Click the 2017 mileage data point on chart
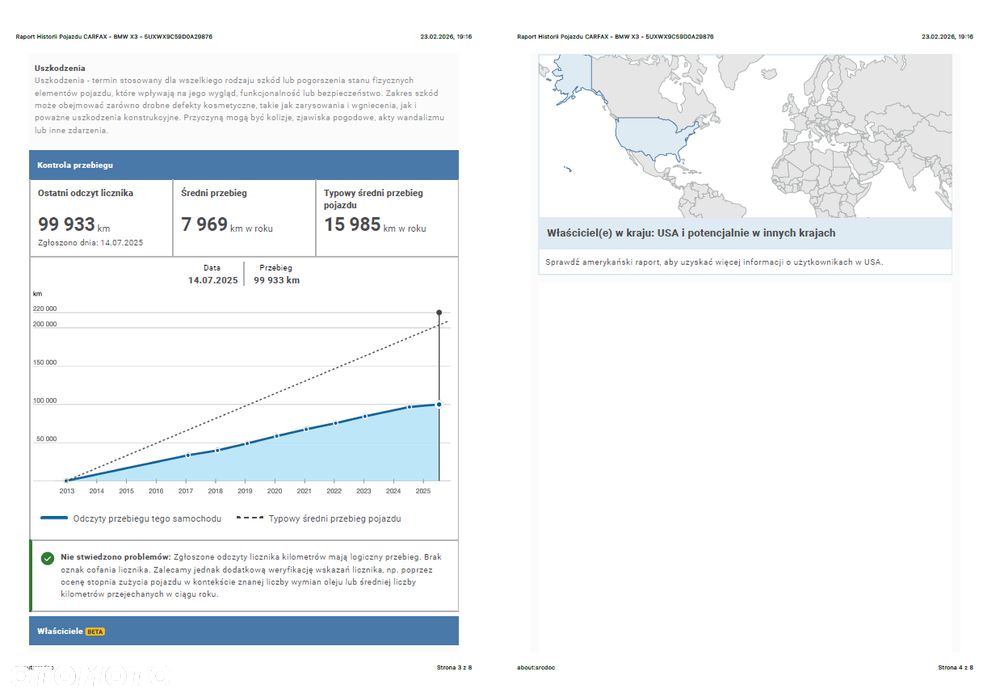1000x696 pixels. tap(188, 455)
